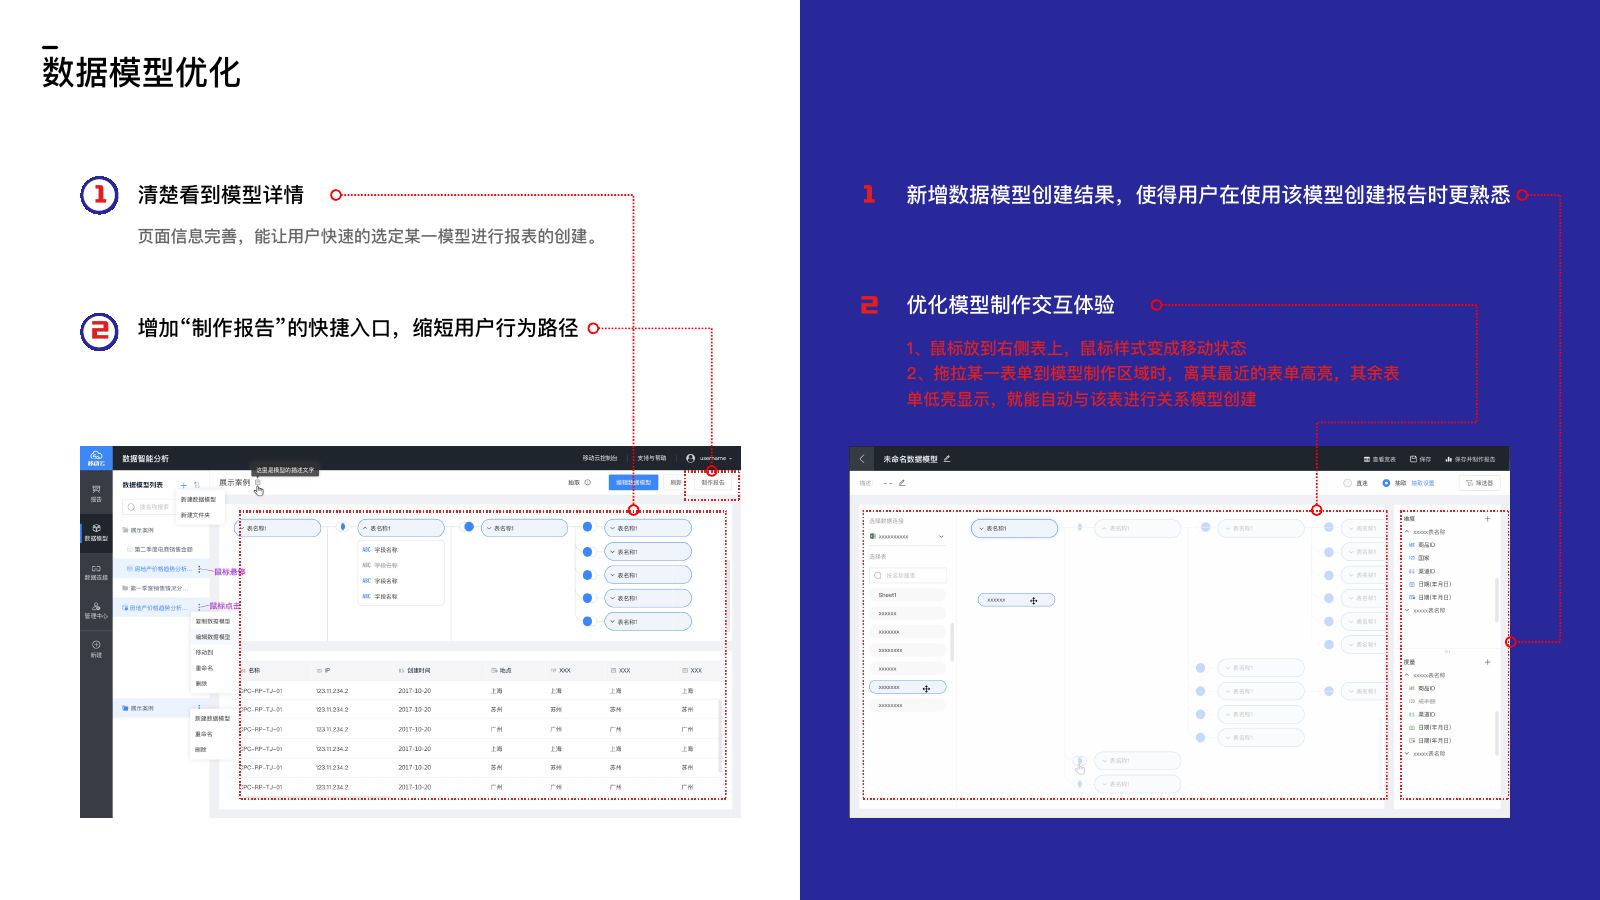Go to 管理中心 in the sidebar
Image resolution: width=1600 pixels, height=900 pixels.
tap(96, 610)
